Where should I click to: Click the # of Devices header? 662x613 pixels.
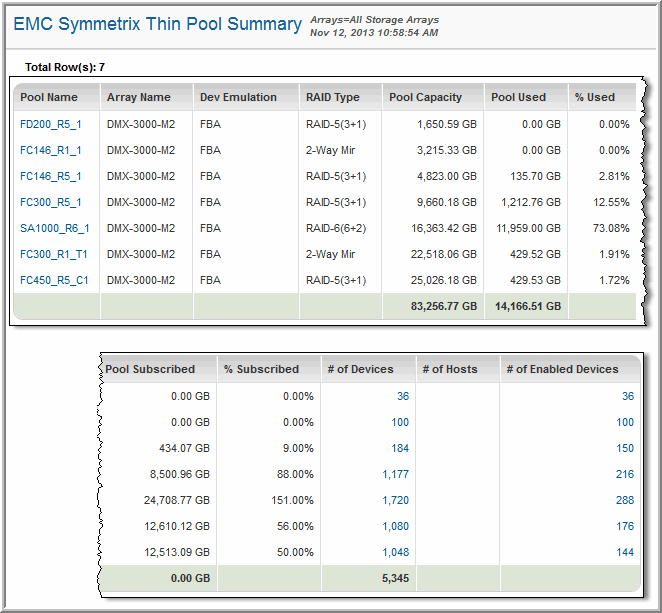coord(360,369)
